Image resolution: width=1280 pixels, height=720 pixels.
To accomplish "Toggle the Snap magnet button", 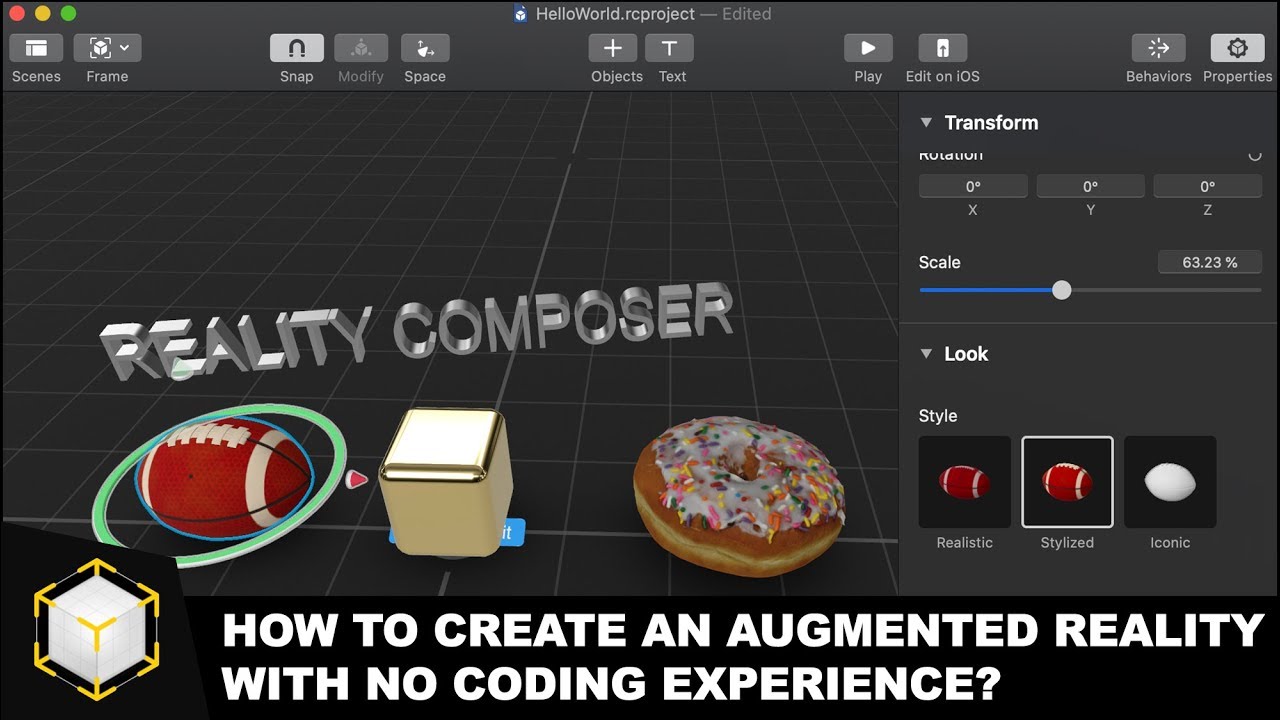I will (x=297, y=48).
